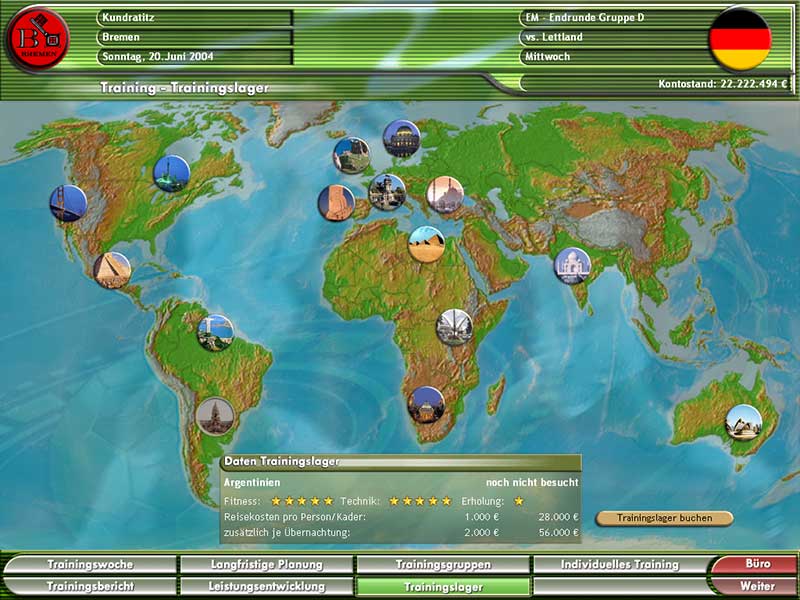This screenshot has height=600, width=800.
Task: Switch to Langfristige Planung tab
Action: pos(266,565)
